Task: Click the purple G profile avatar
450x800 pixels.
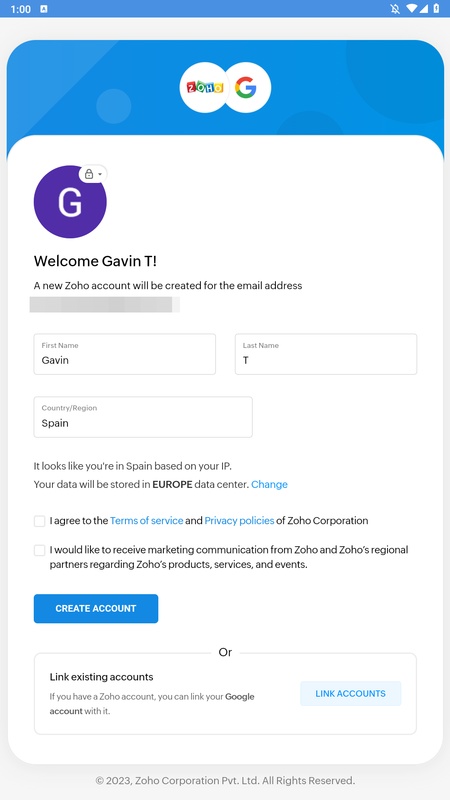Action: coord(70,202)
